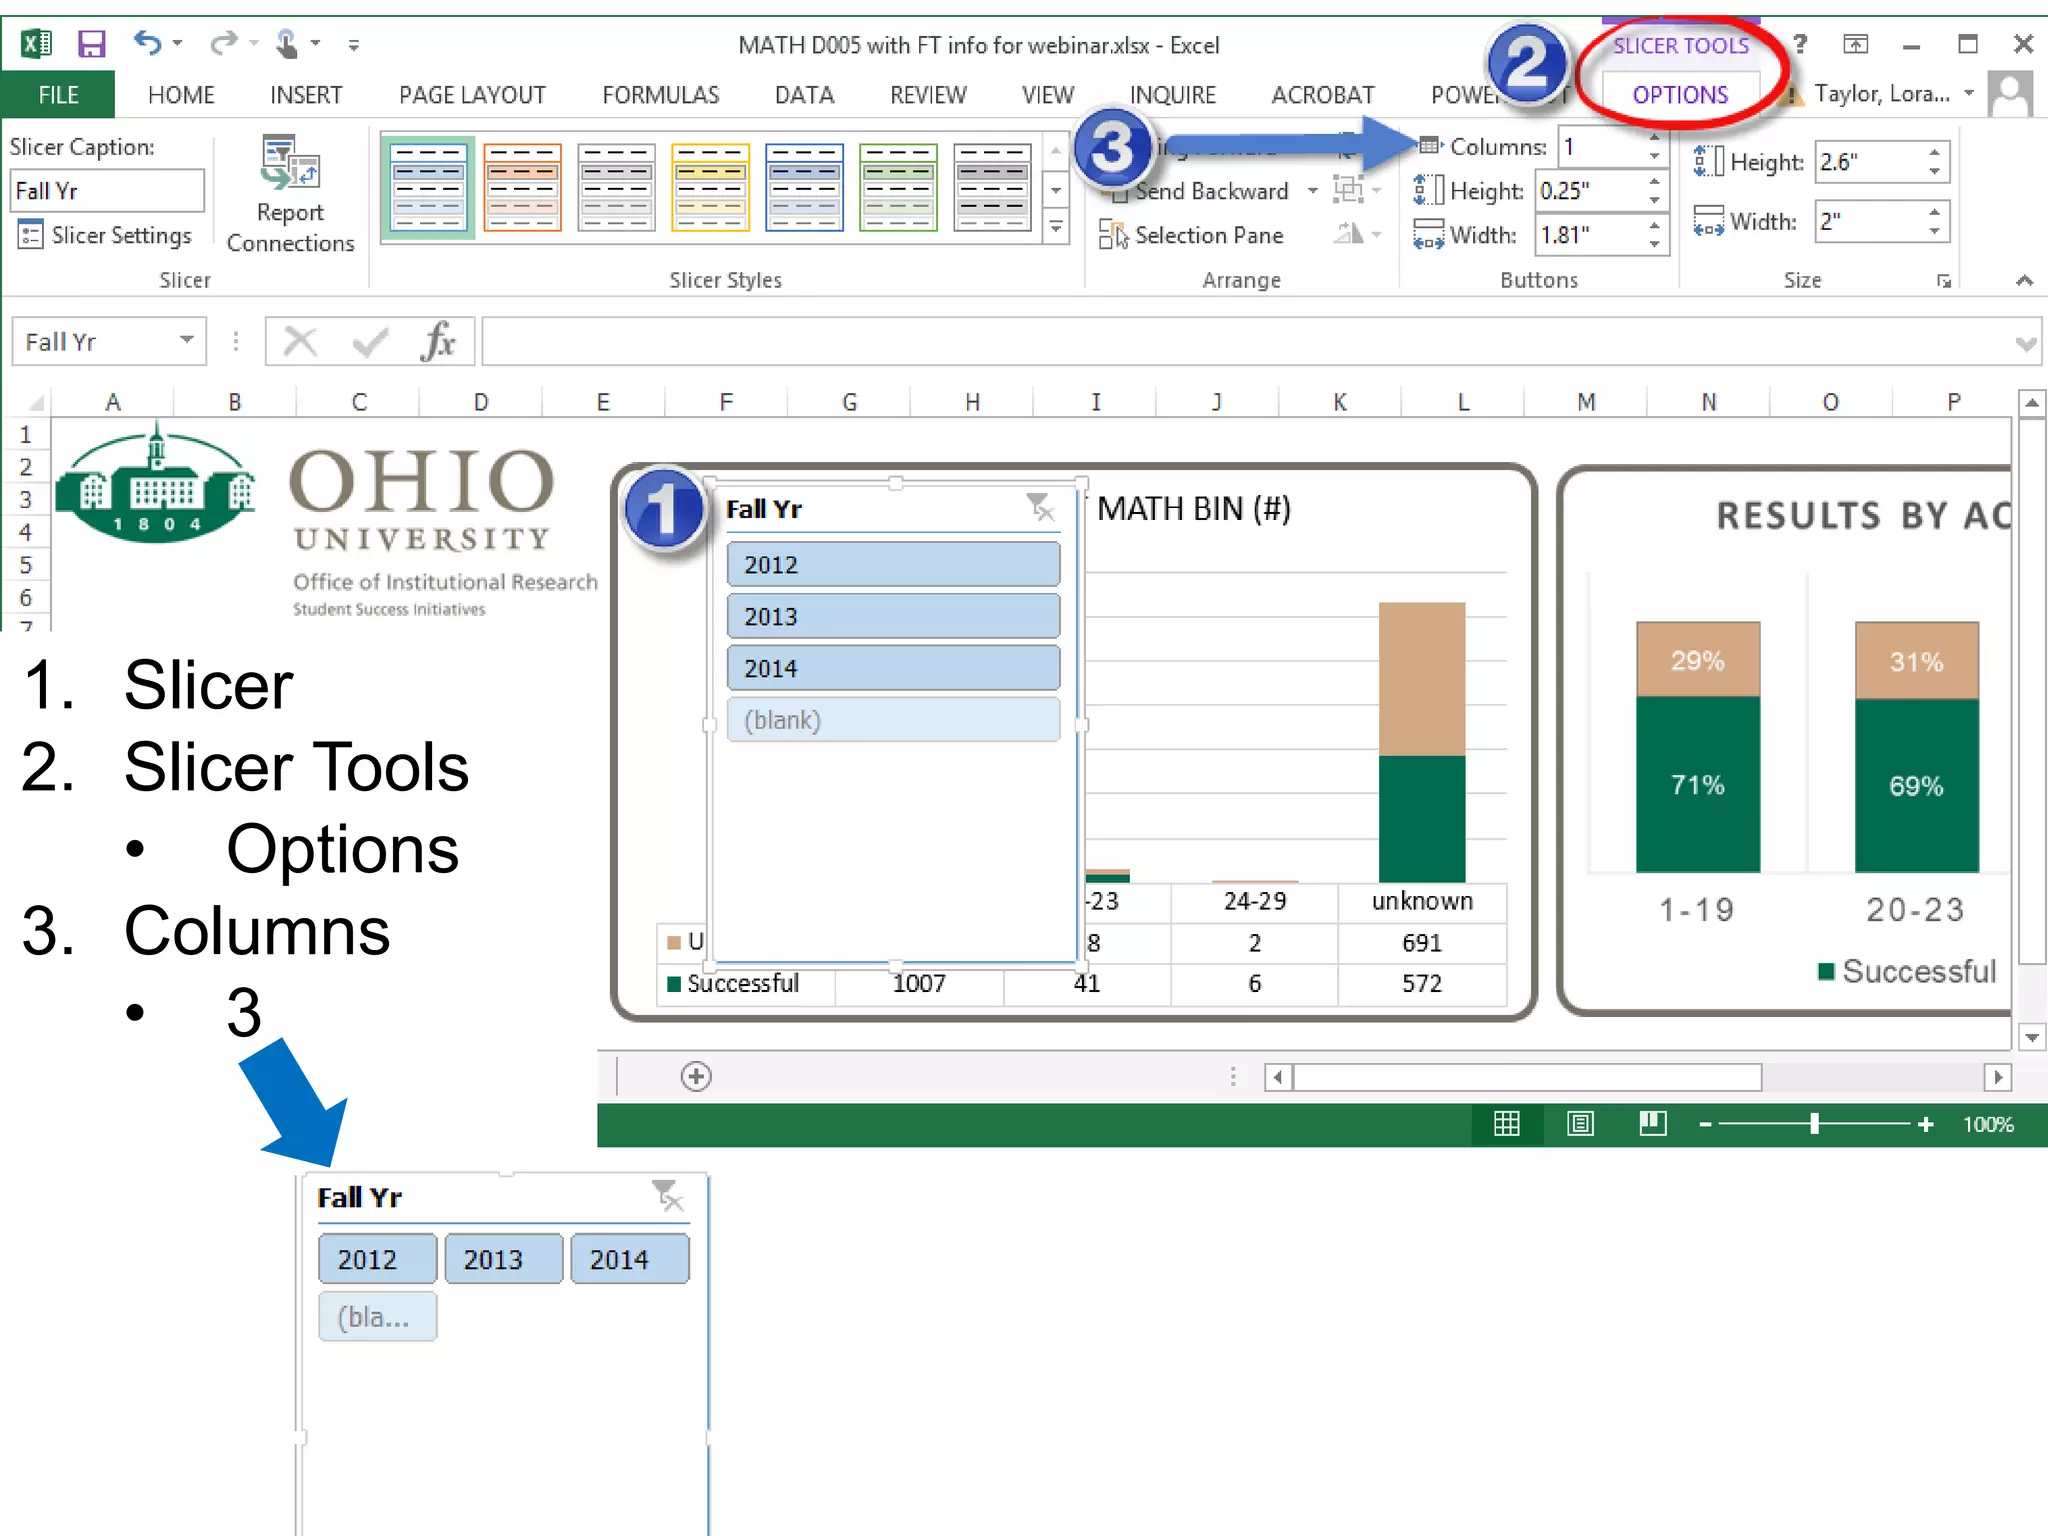Image resolution: width=2048 pixels, height=1536 pixels.
Task: Click the Cancel entry X in the formula bar
Action: coord(300,342)
